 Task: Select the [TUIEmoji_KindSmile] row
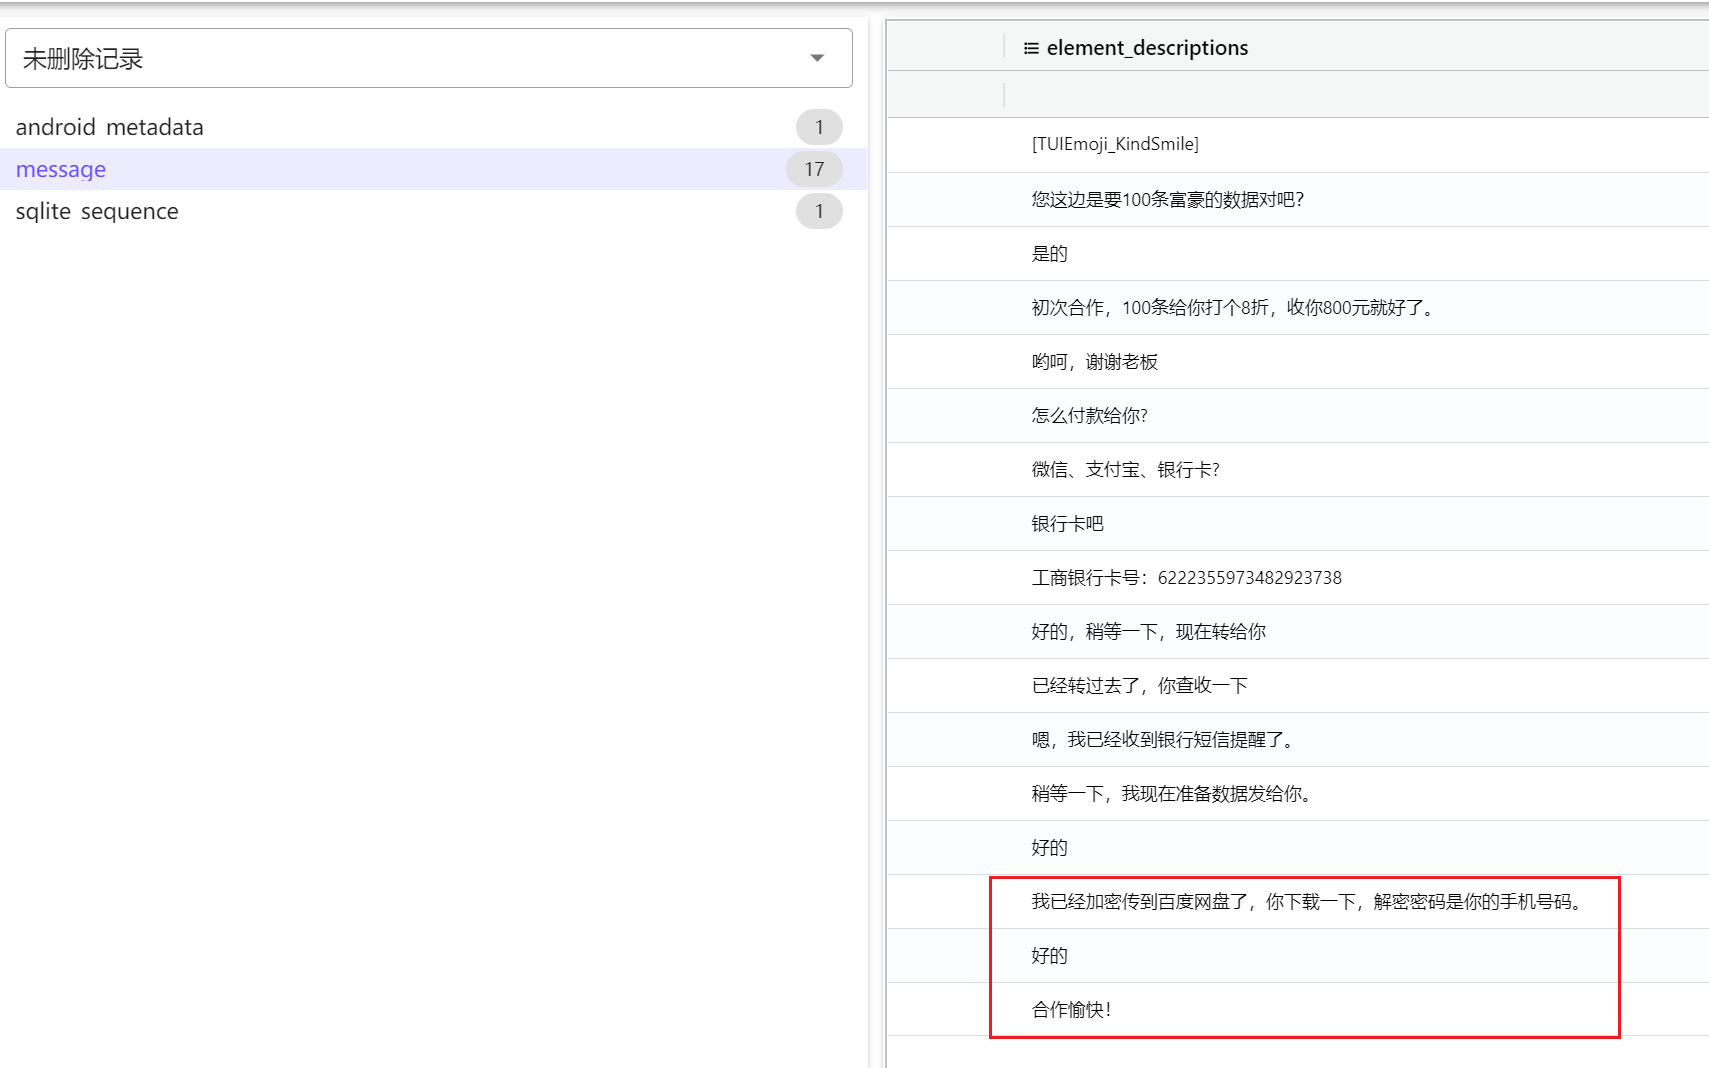tap(1298, 145)
